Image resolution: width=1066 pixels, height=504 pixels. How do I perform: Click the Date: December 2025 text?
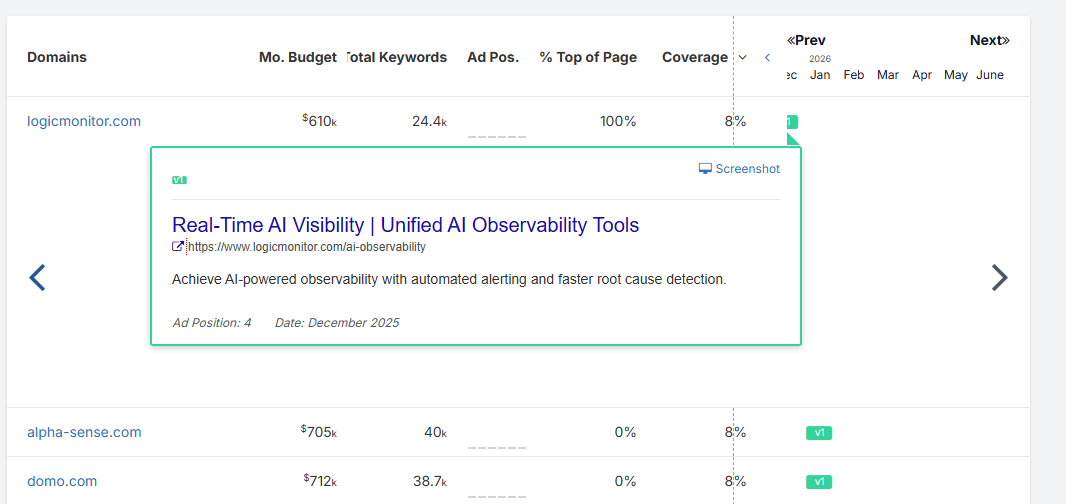[x=337, y=322]
